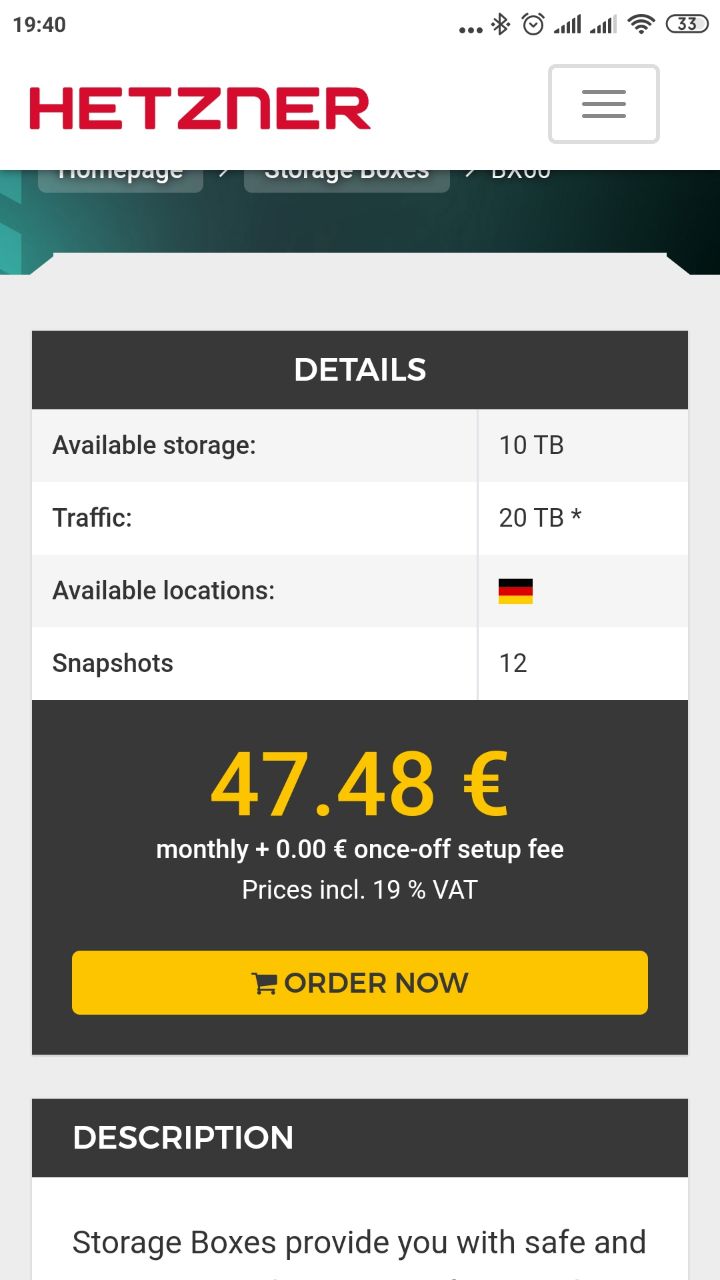Viewport: 720px width, 1280px height.
Task: Tap the Wi-Fi status icon
Action: click(641, 24)
